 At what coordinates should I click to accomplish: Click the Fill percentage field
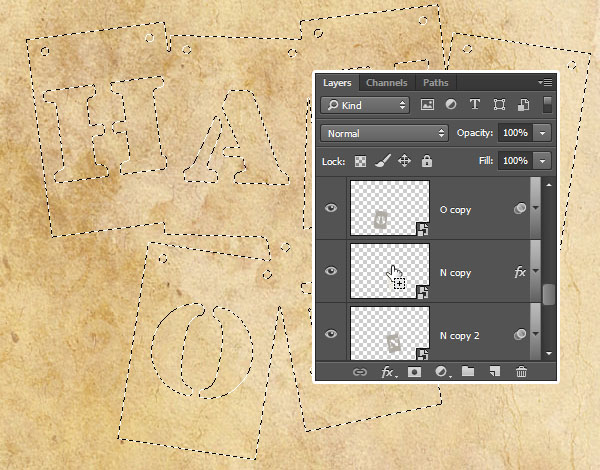tap(515, 161)
